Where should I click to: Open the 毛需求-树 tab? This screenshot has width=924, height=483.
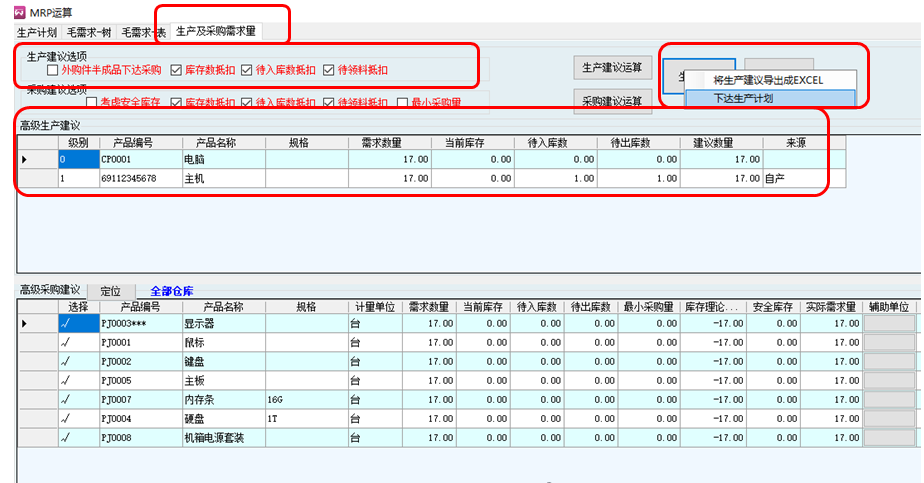[x=88, y=32]
